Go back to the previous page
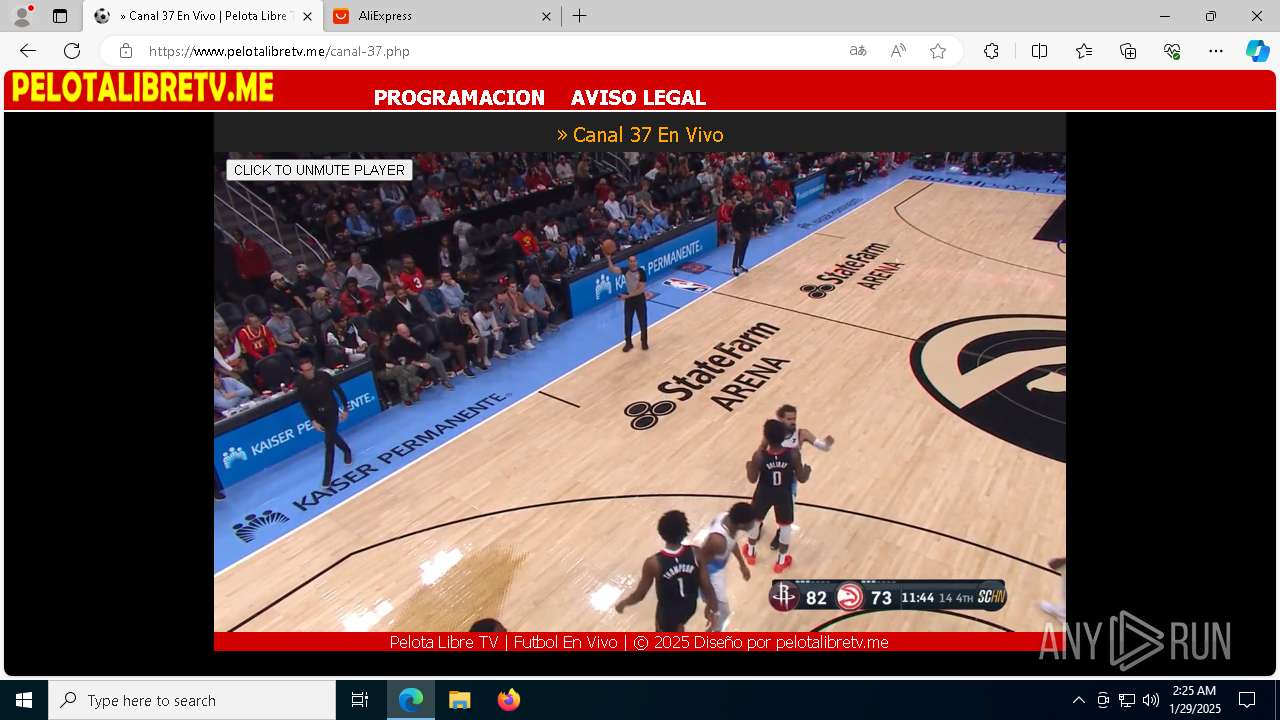This screenshot has height=720, width=1280. point(28,51)
